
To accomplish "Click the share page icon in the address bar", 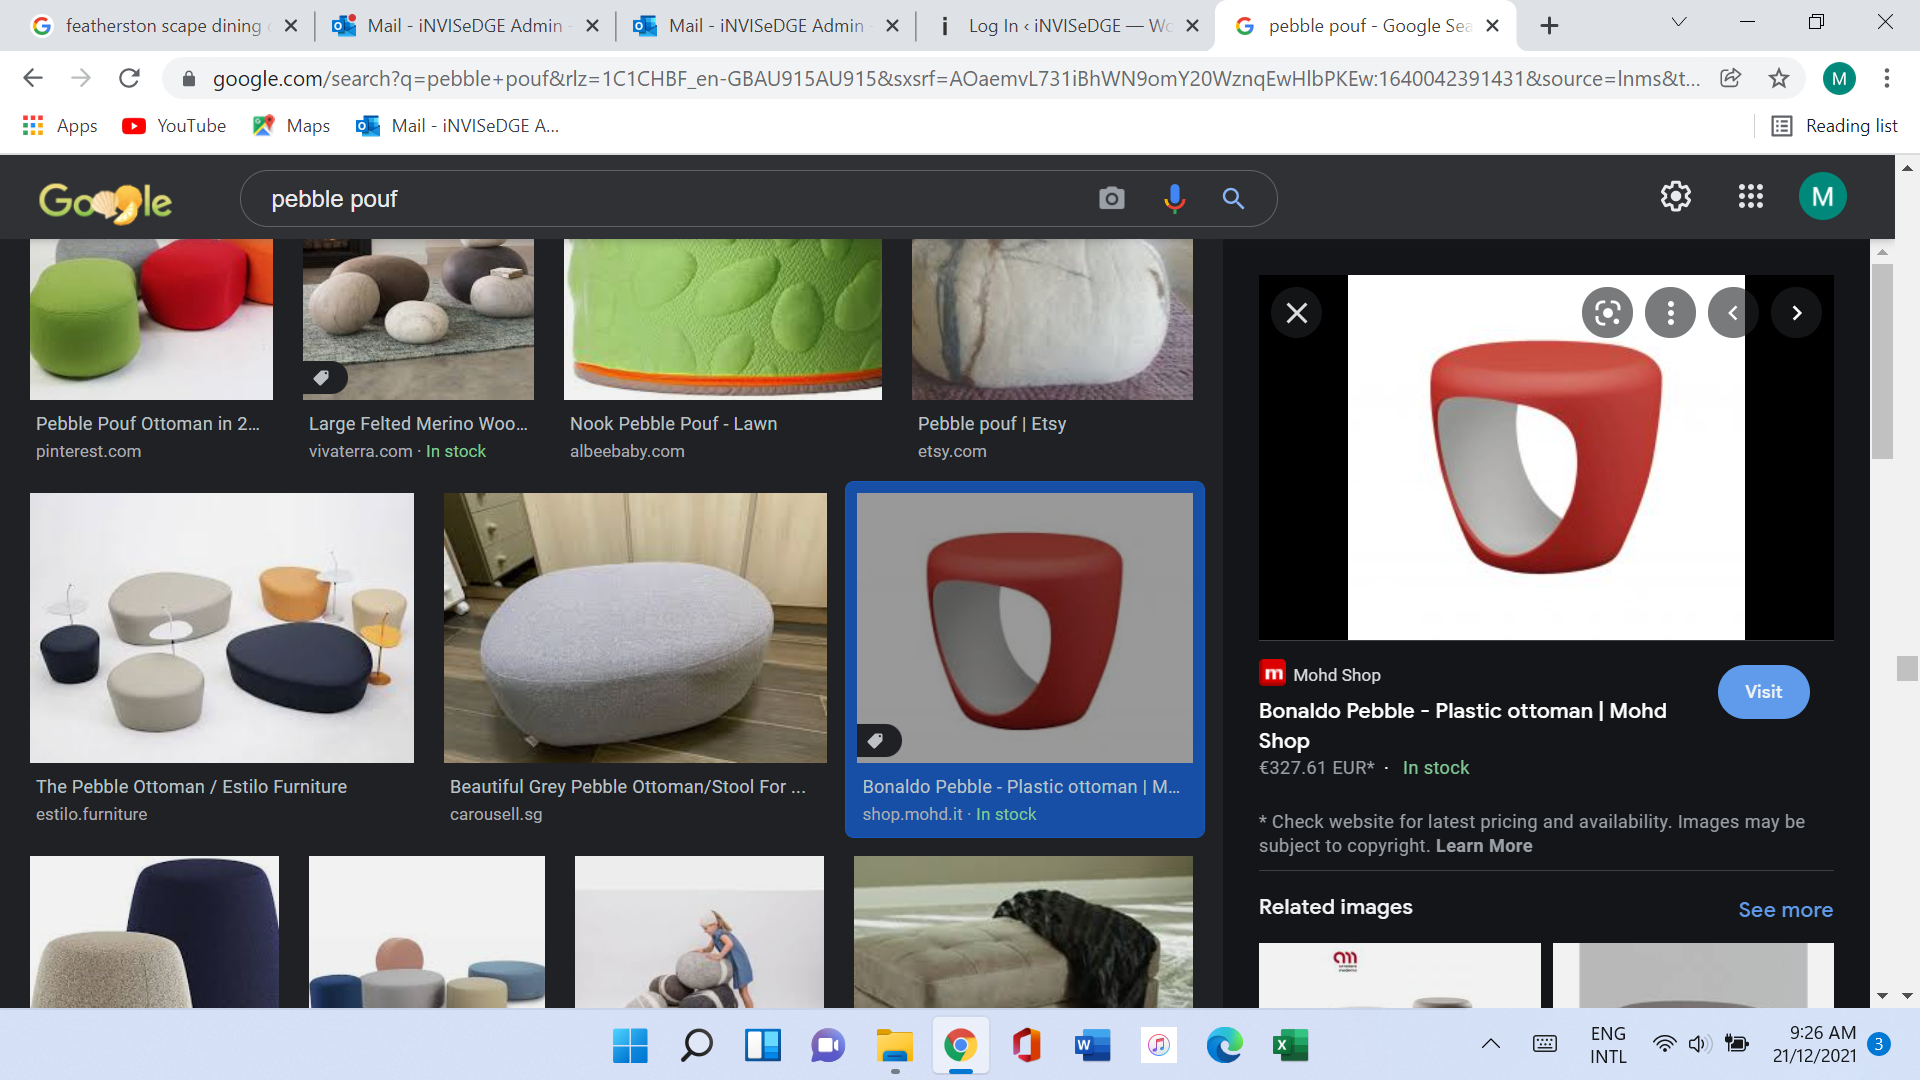I will [x=1730, y=78].
